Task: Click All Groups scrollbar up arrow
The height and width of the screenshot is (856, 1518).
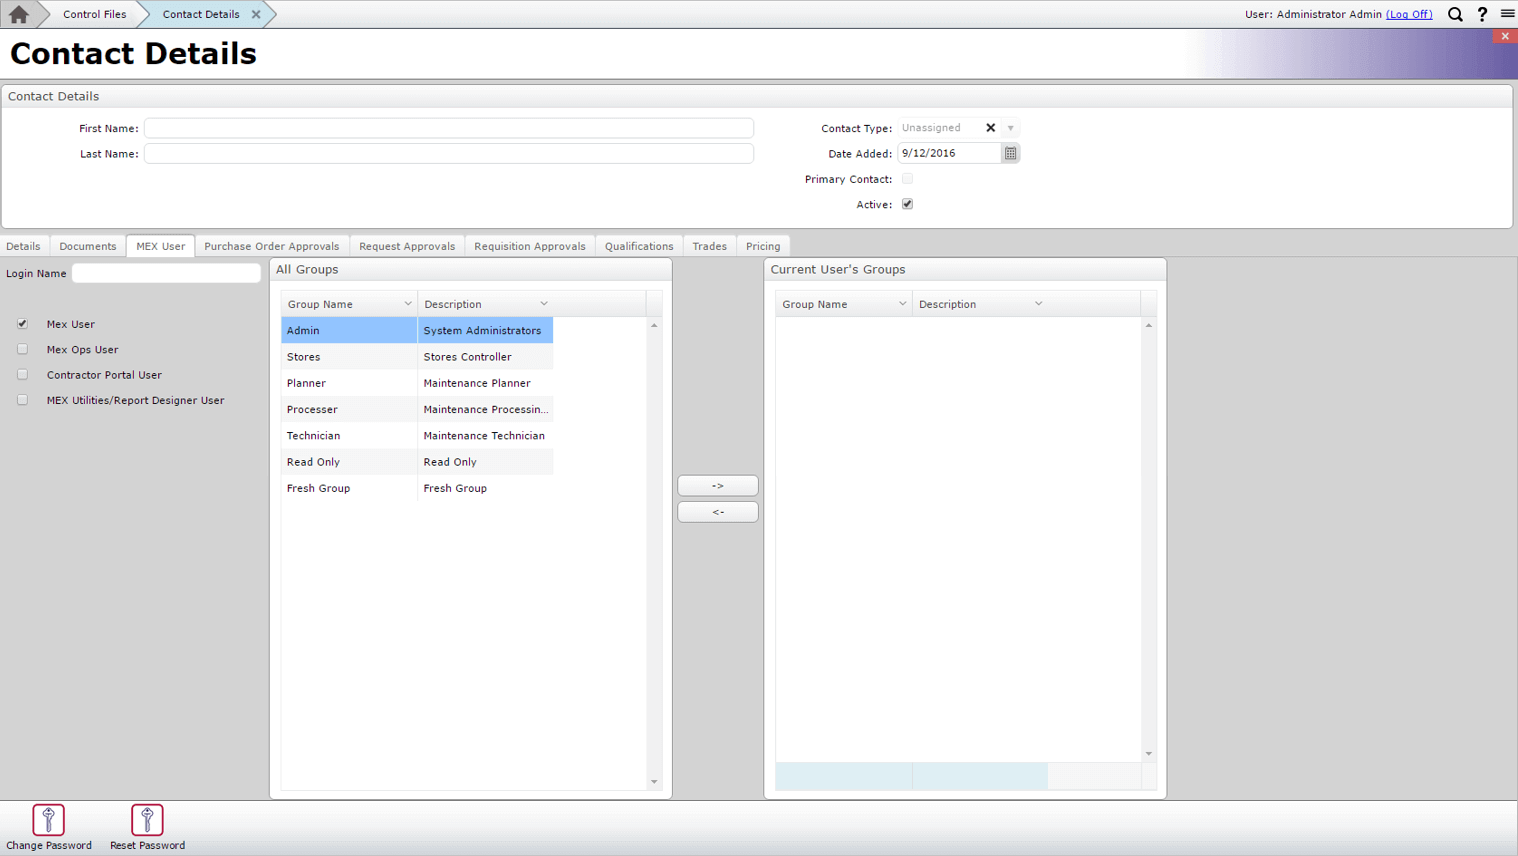Action: [x=654, y=325]
